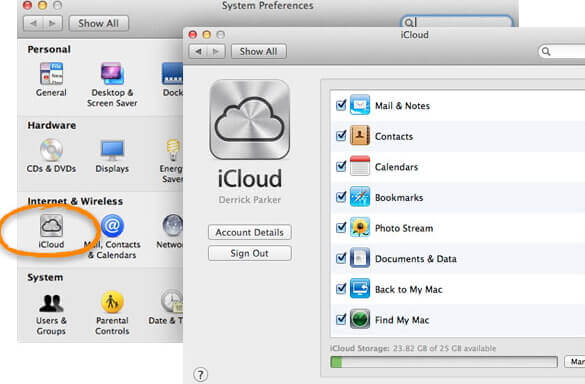Viewport: 585px width, 384px height.
Task: Uncheck the Contacts checkbox
Action: point(341,136)
